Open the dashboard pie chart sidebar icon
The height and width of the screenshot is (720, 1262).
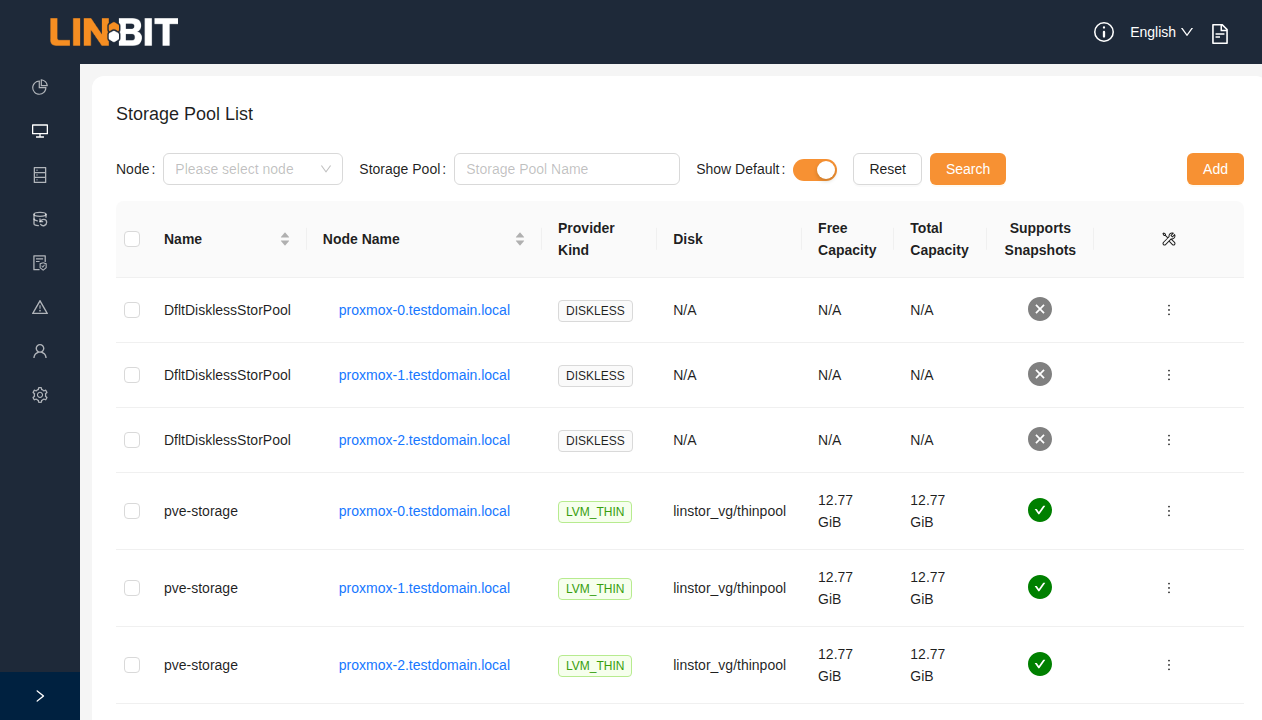40,87
